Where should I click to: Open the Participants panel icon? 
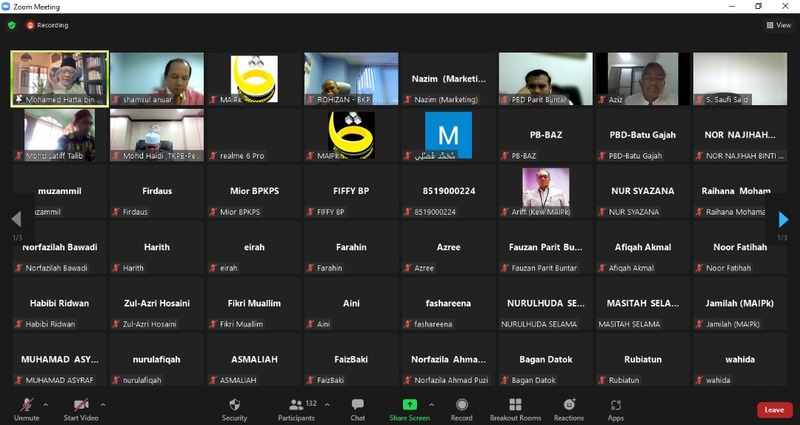(x=296, y=405)
